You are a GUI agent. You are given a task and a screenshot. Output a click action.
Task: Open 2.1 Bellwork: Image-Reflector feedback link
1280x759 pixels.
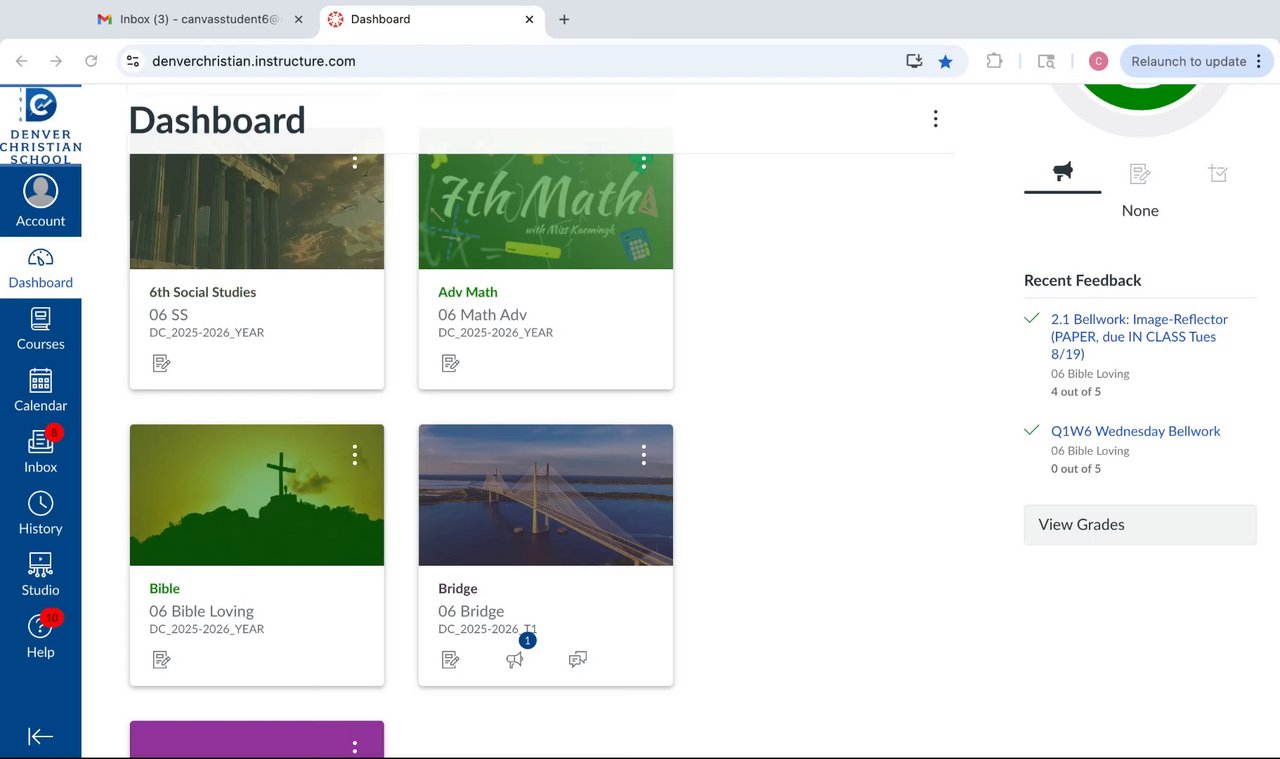pyautogui.click(x=1139, y=337)
